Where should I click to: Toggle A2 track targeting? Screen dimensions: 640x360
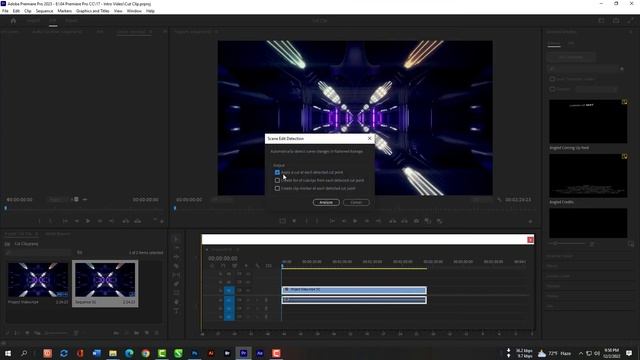click(x=229, y=308)
